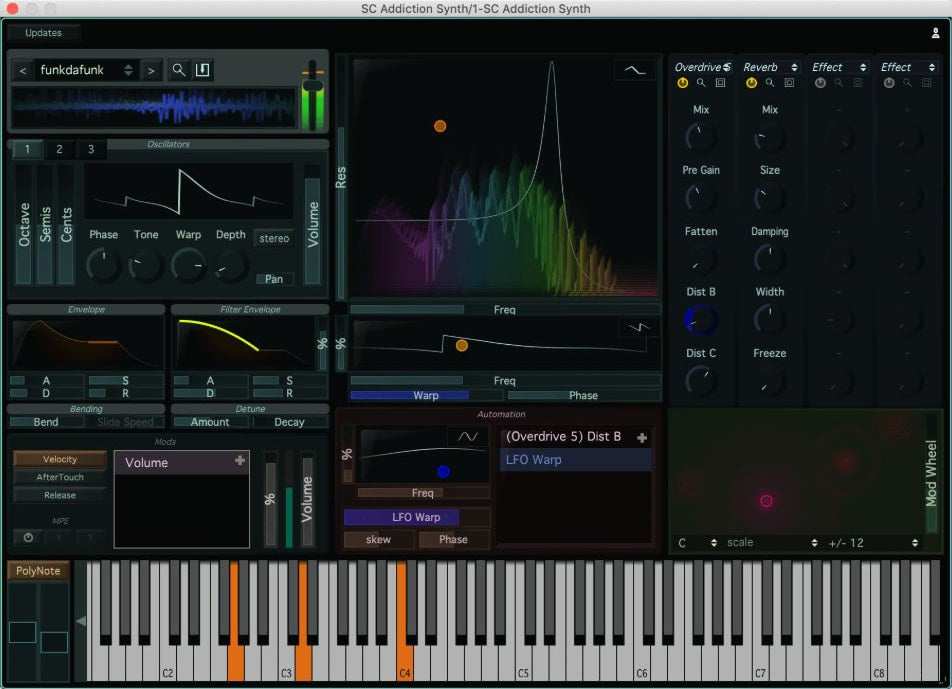Toggle stereo mode for oscillator 1
Image resolution: width=952 pixels, height=689 pixels.
point(274,239)
